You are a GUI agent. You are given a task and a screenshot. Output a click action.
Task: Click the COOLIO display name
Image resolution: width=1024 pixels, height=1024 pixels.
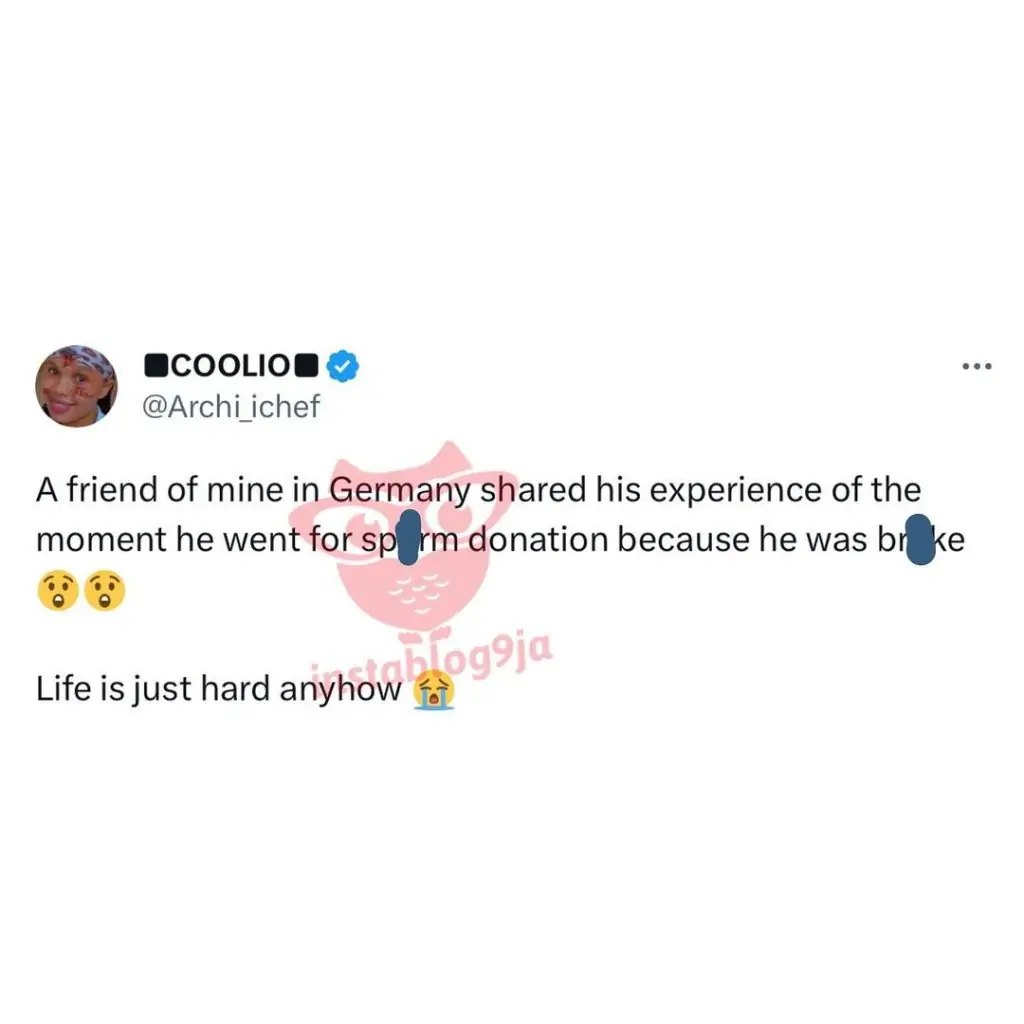pos(231,366)
